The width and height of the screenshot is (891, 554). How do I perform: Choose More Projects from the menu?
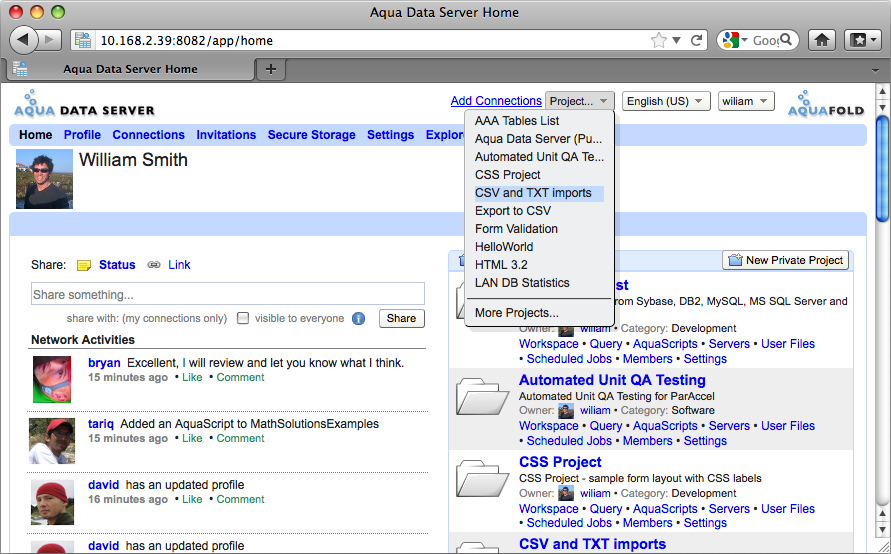point(516,313)
